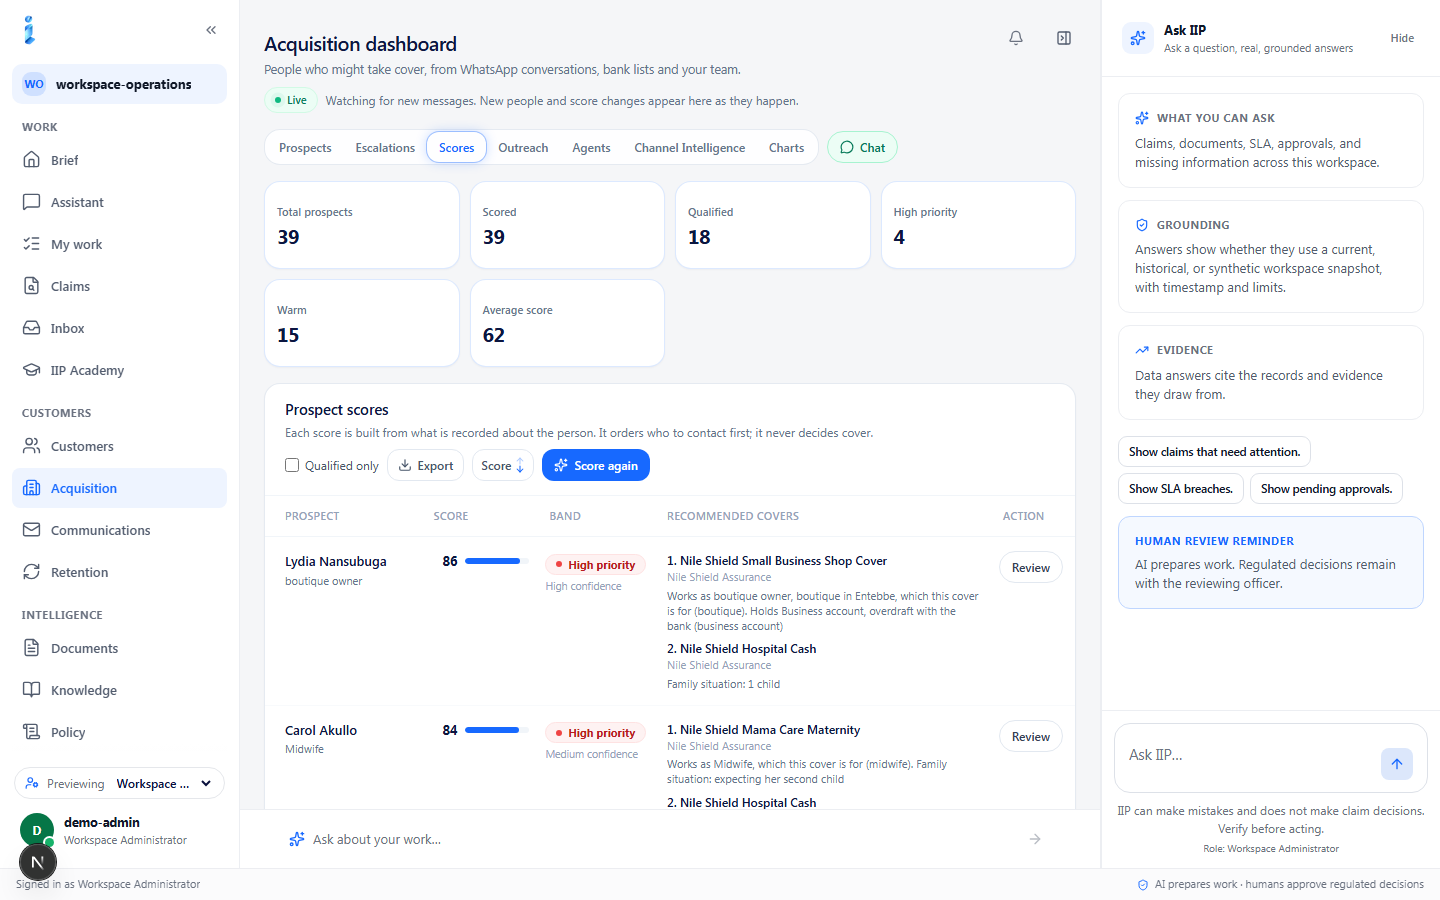This screenshot has width=1440, height=900.
Task: Collapse the sidebar with the double chevron icon
Action: tap(211, 30)
